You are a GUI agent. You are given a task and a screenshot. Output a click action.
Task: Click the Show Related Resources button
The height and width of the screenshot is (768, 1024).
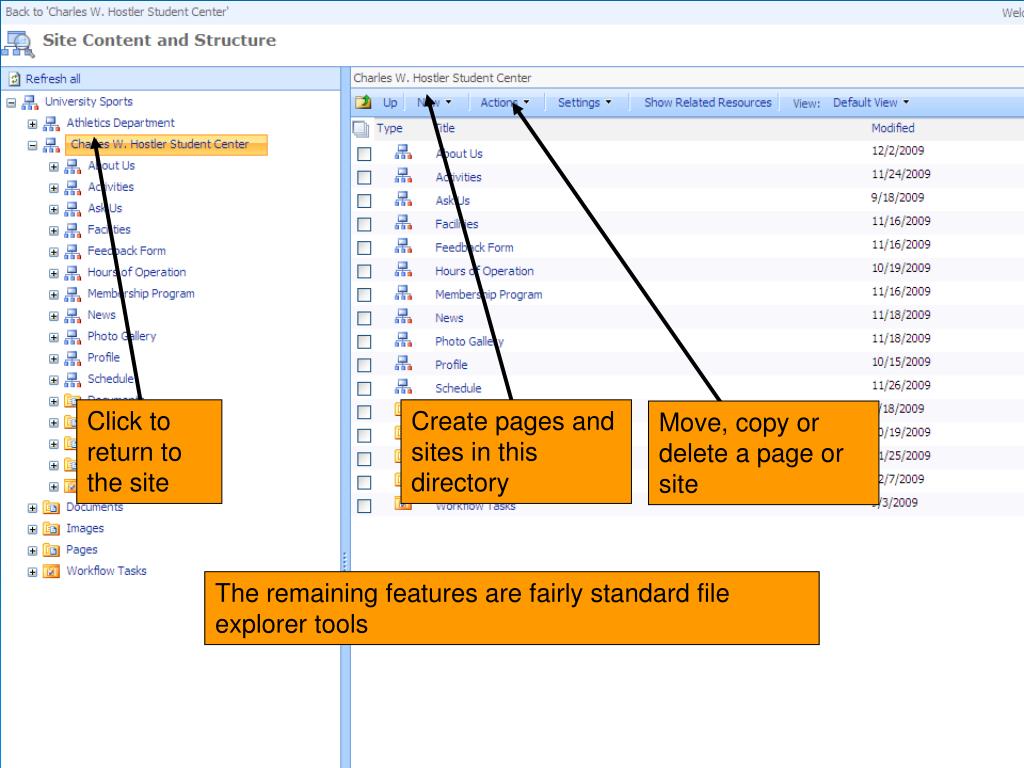pos(707,103)
